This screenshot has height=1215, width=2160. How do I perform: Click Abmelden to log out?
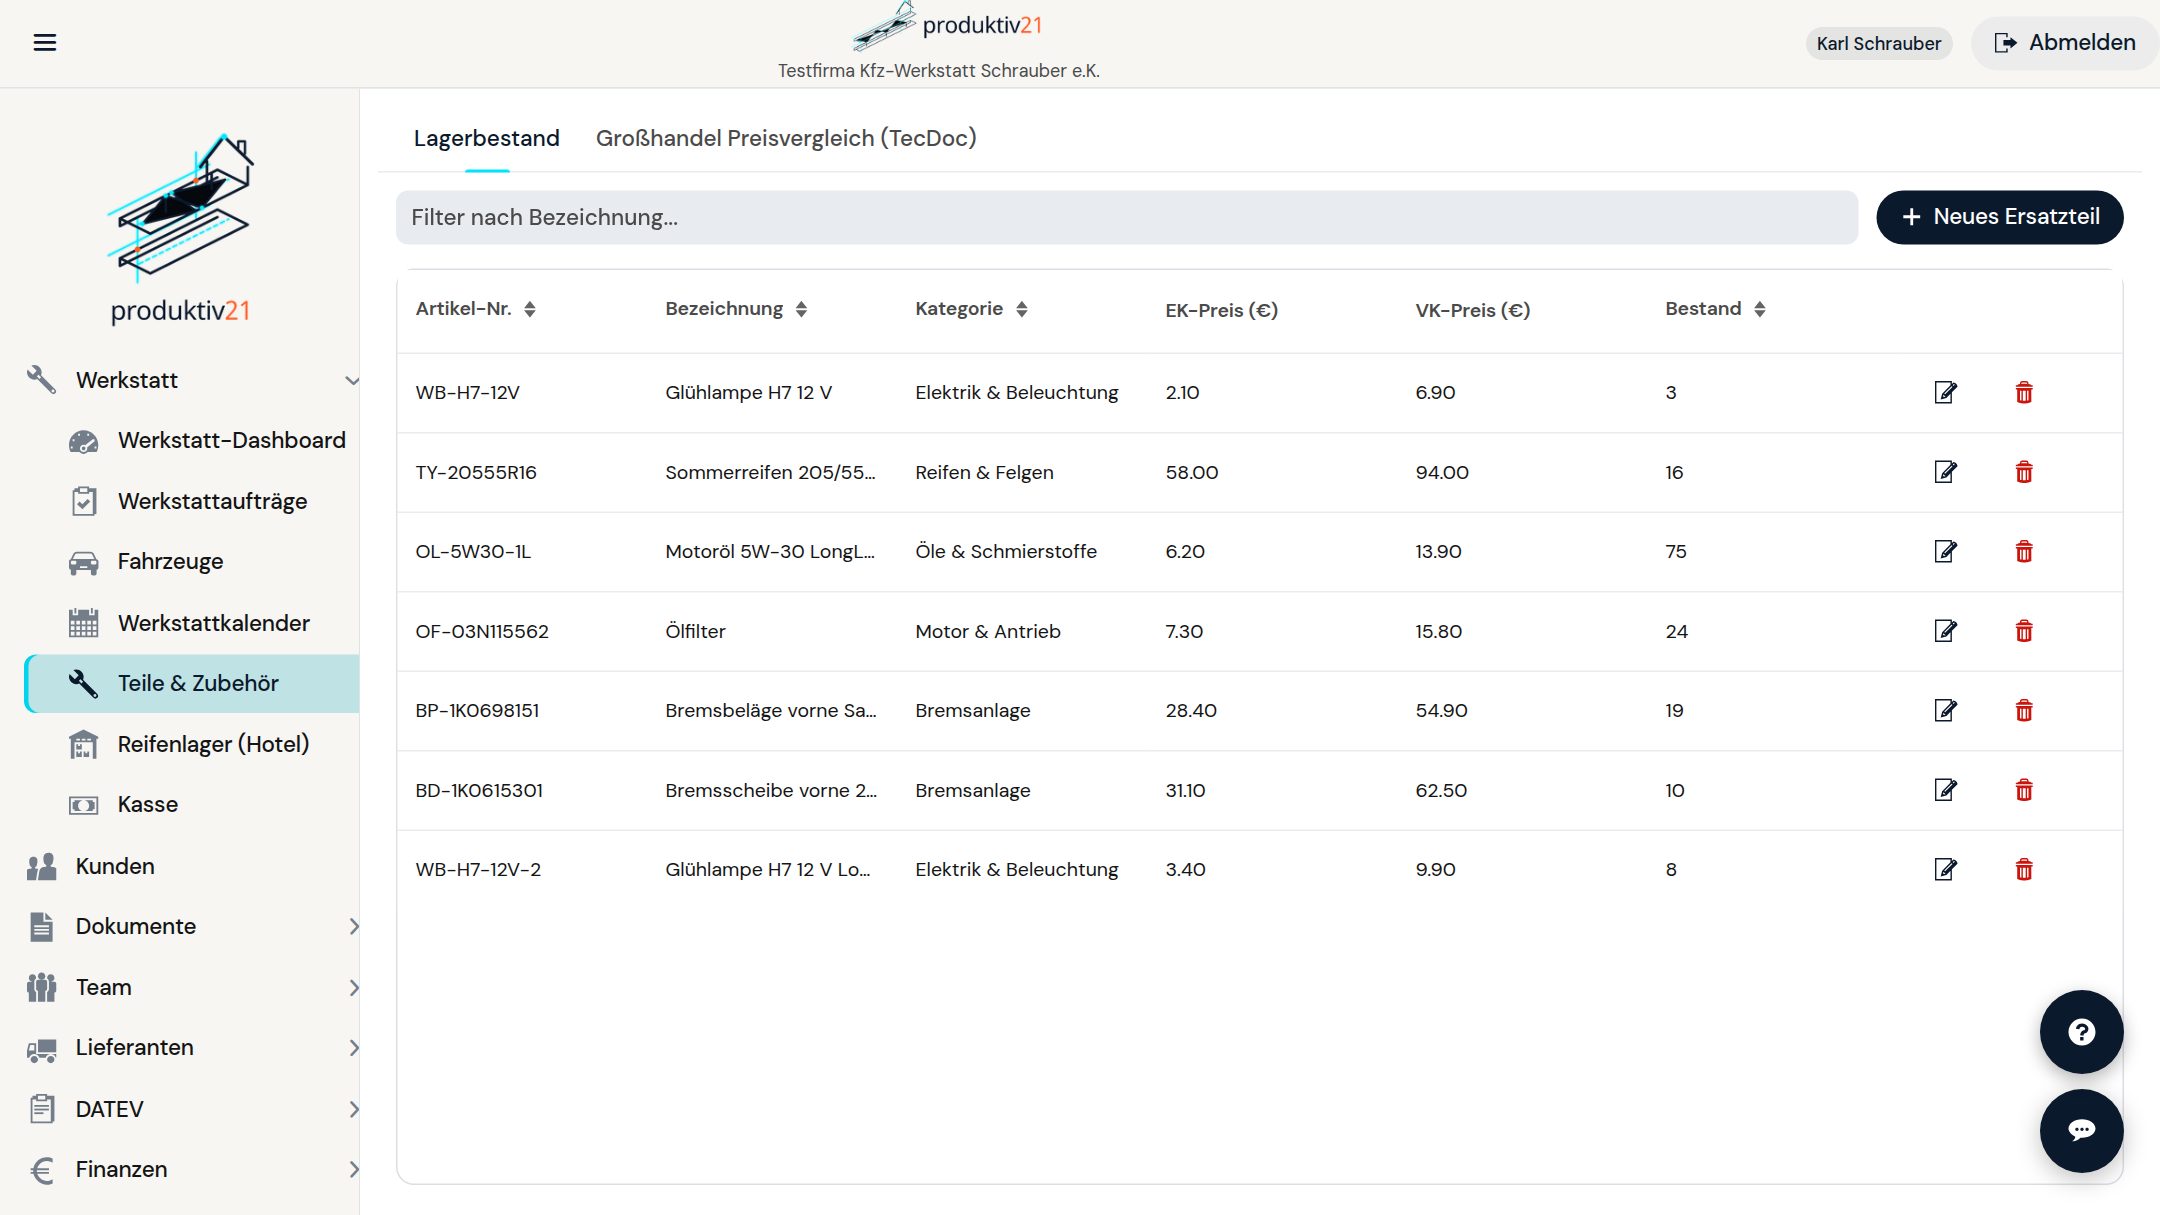[x=2064, y=43]
